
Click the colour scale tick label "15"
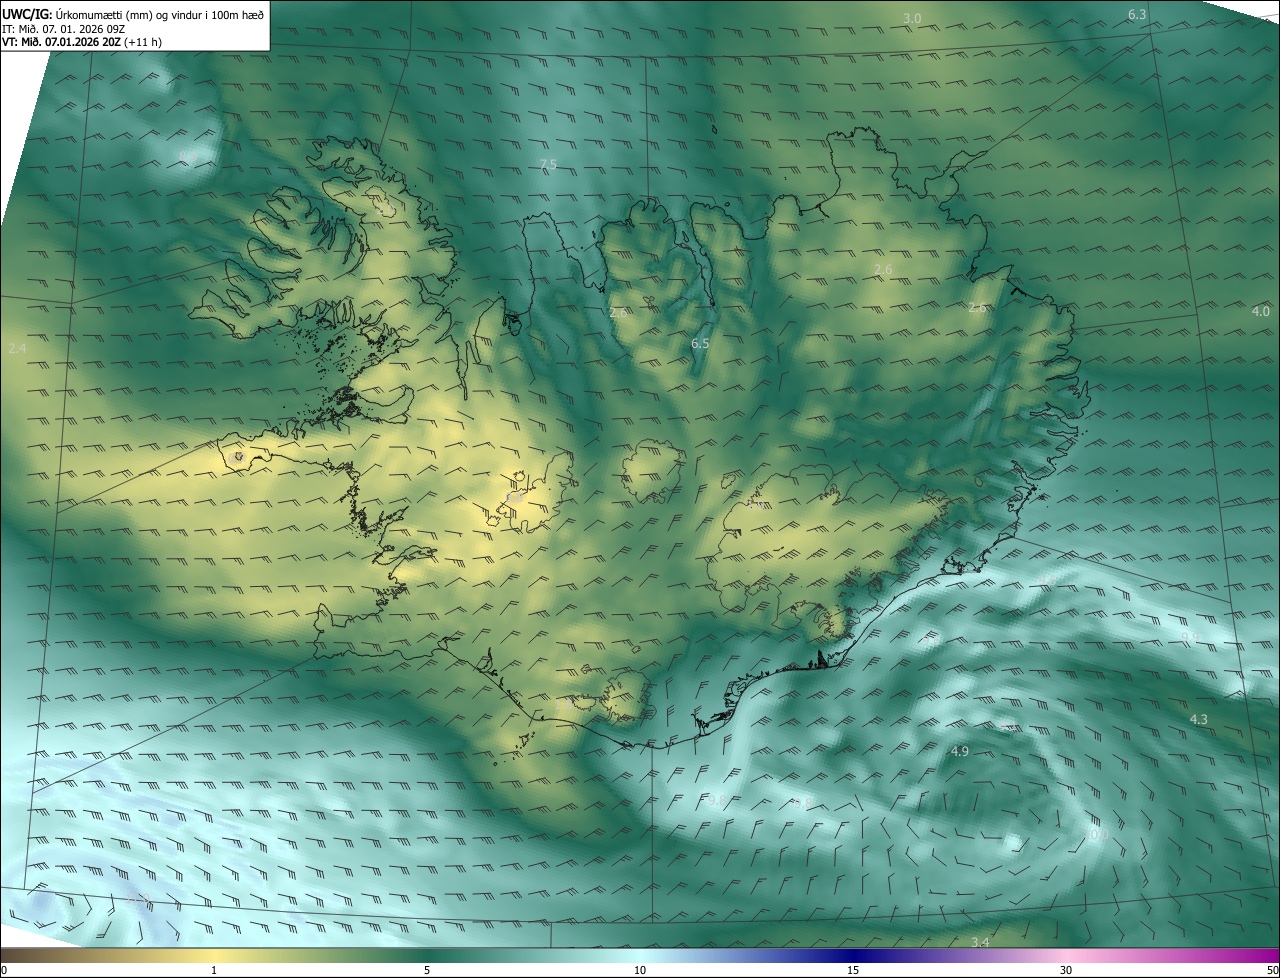click(853, 970)
